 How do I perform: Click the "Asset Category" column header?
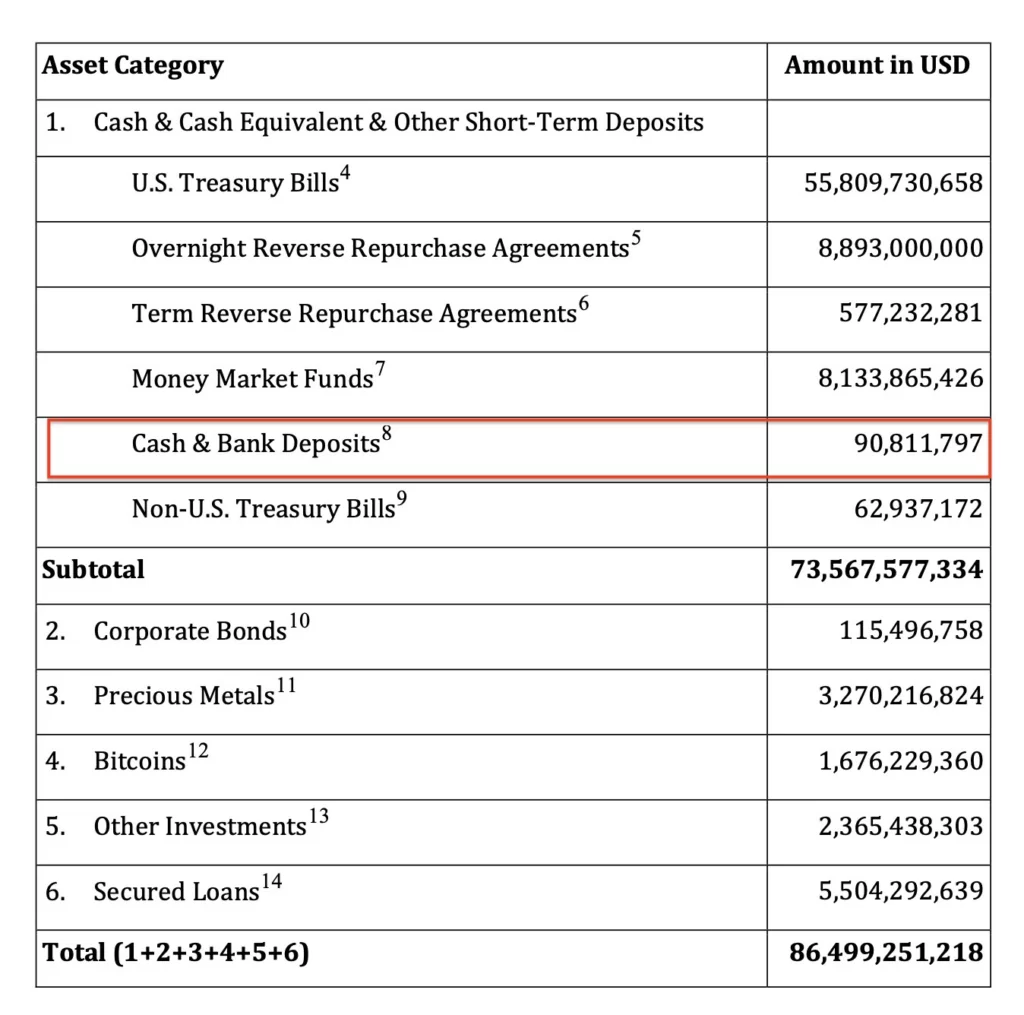(x=132, y=66)
